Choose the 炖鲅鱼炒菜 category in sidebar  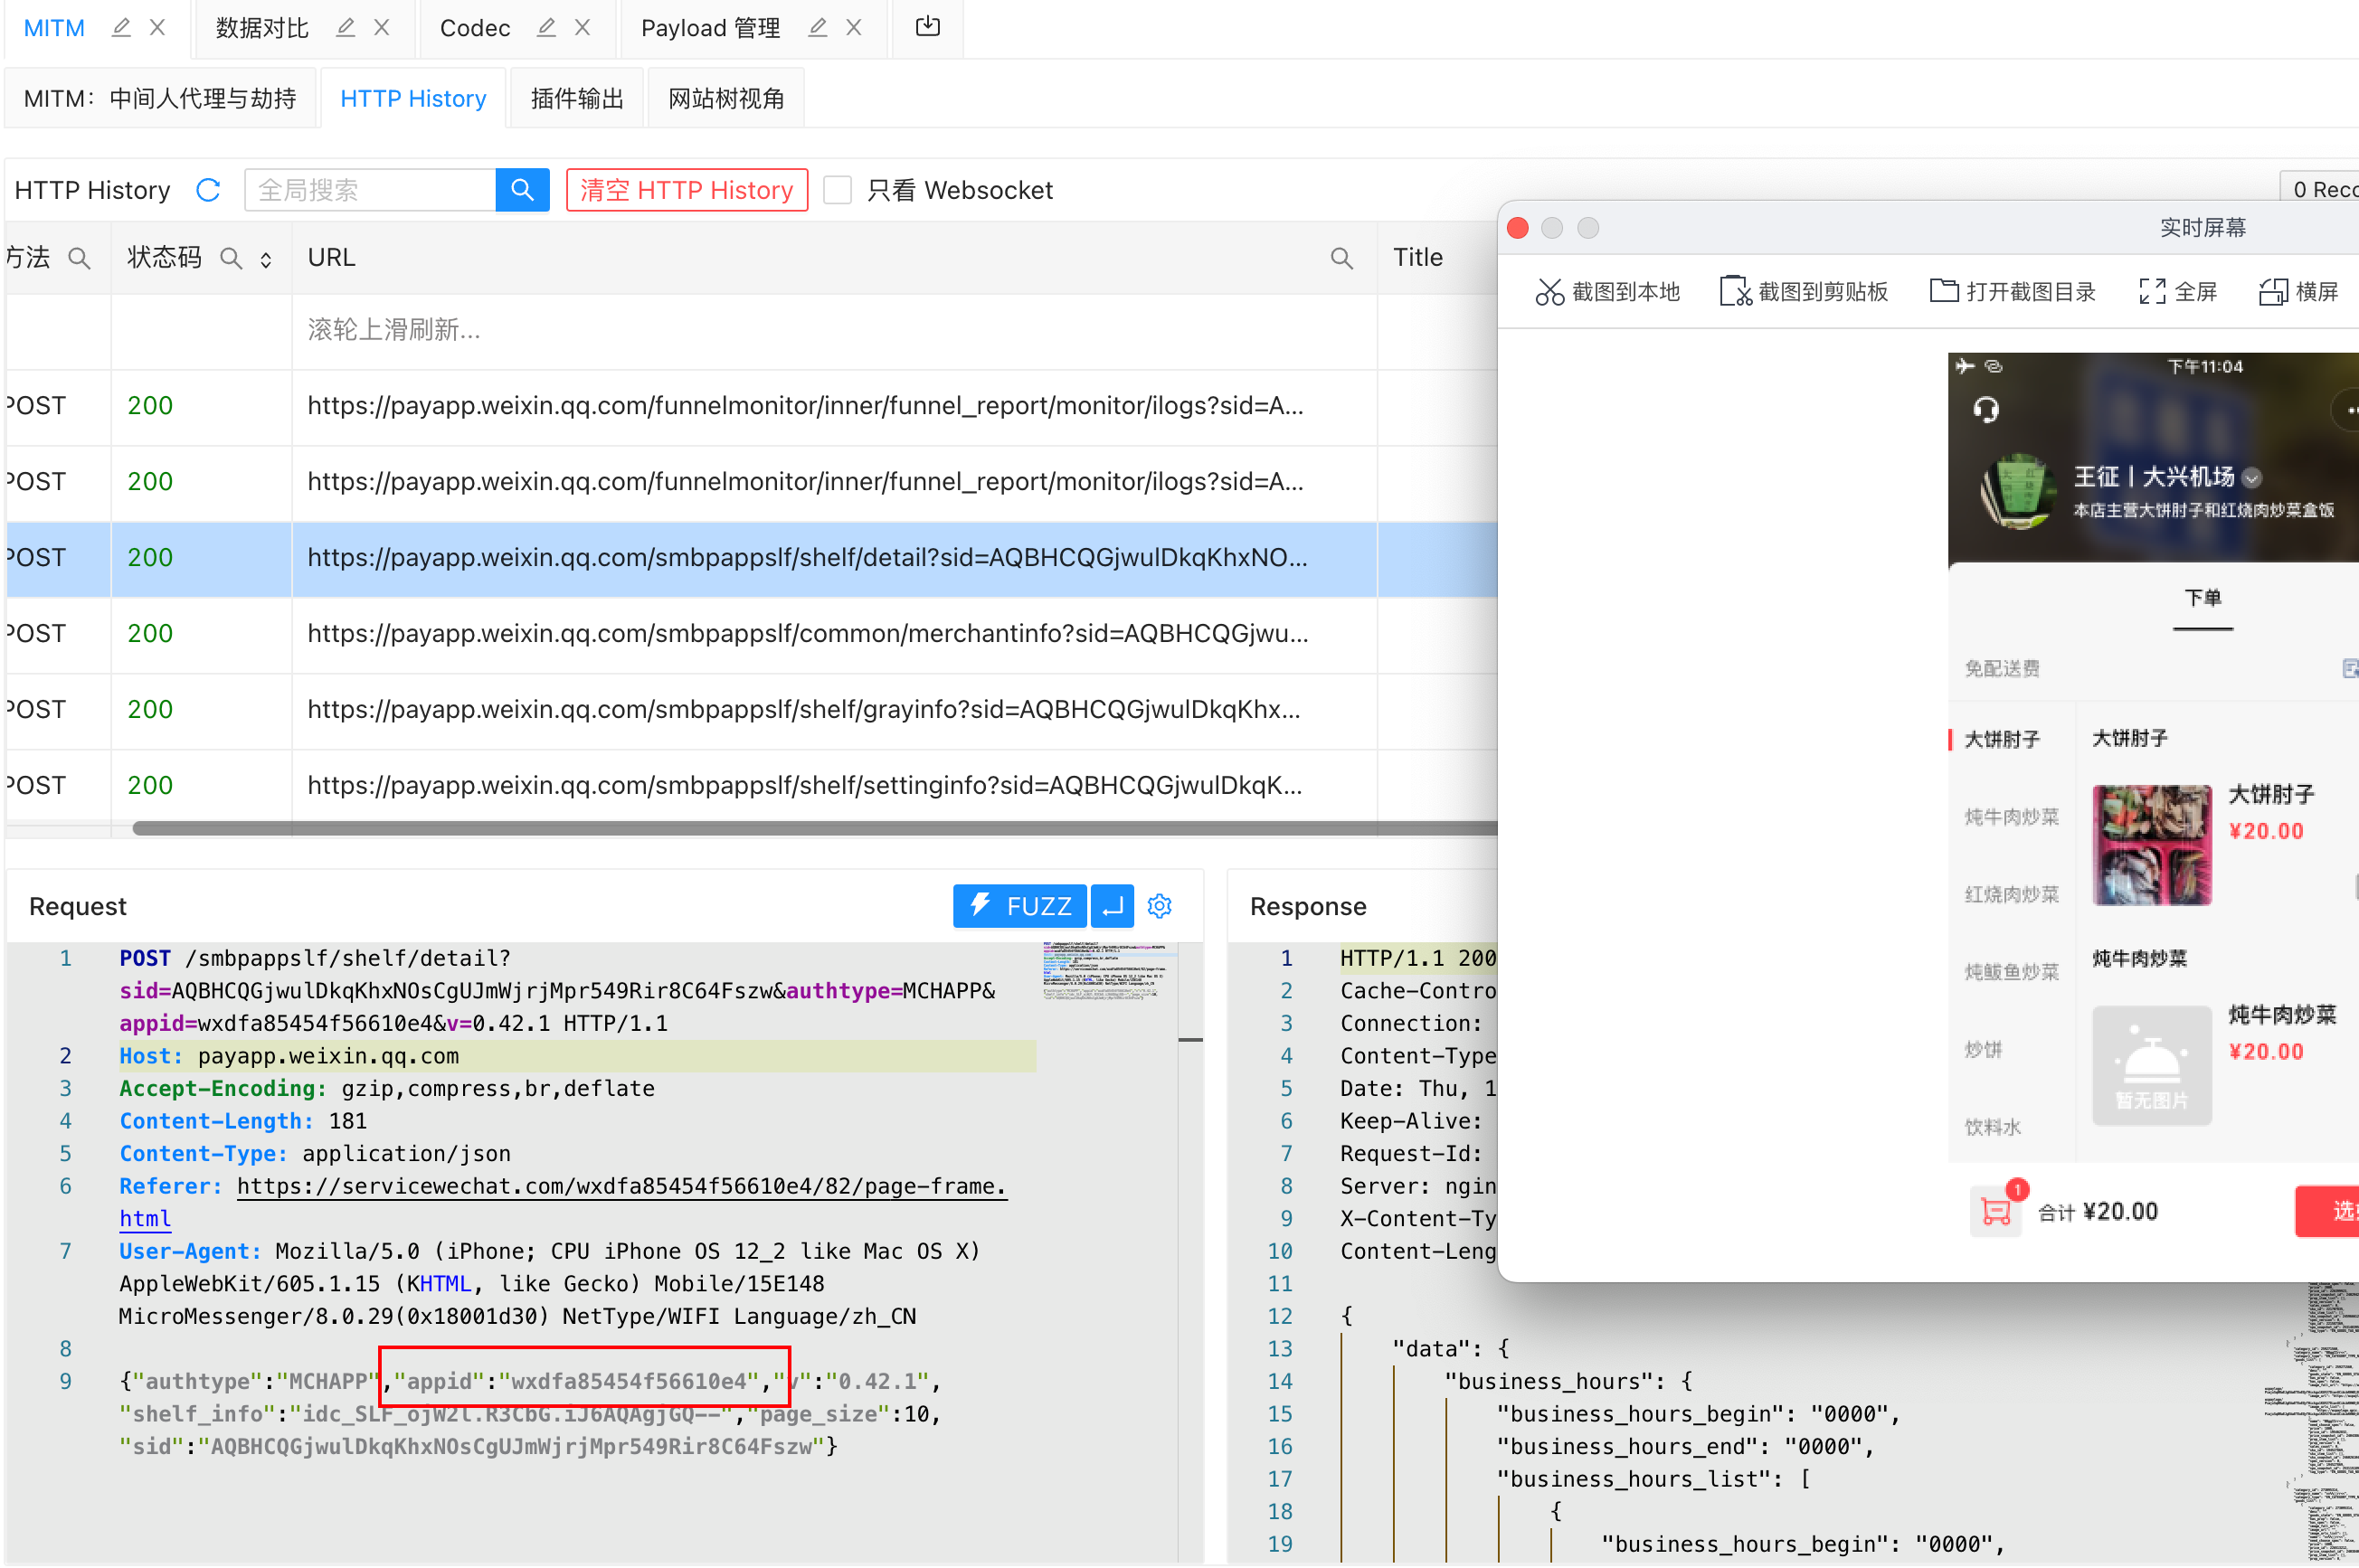click(2011, 973)
